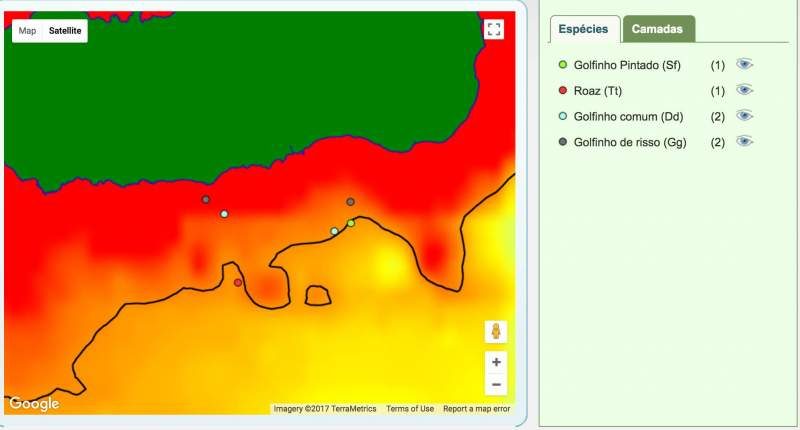Click the Golfinho Pintado (Sf) species label
The width and height of the screenshot is (800, 430).
(627, 65)
